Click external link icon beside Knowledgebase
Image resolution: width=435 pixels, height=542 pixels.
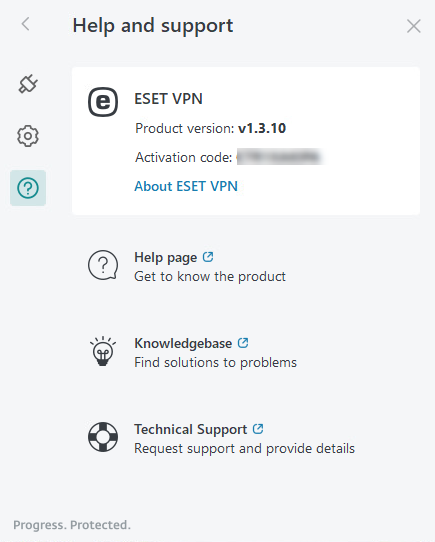coord(243,343)
